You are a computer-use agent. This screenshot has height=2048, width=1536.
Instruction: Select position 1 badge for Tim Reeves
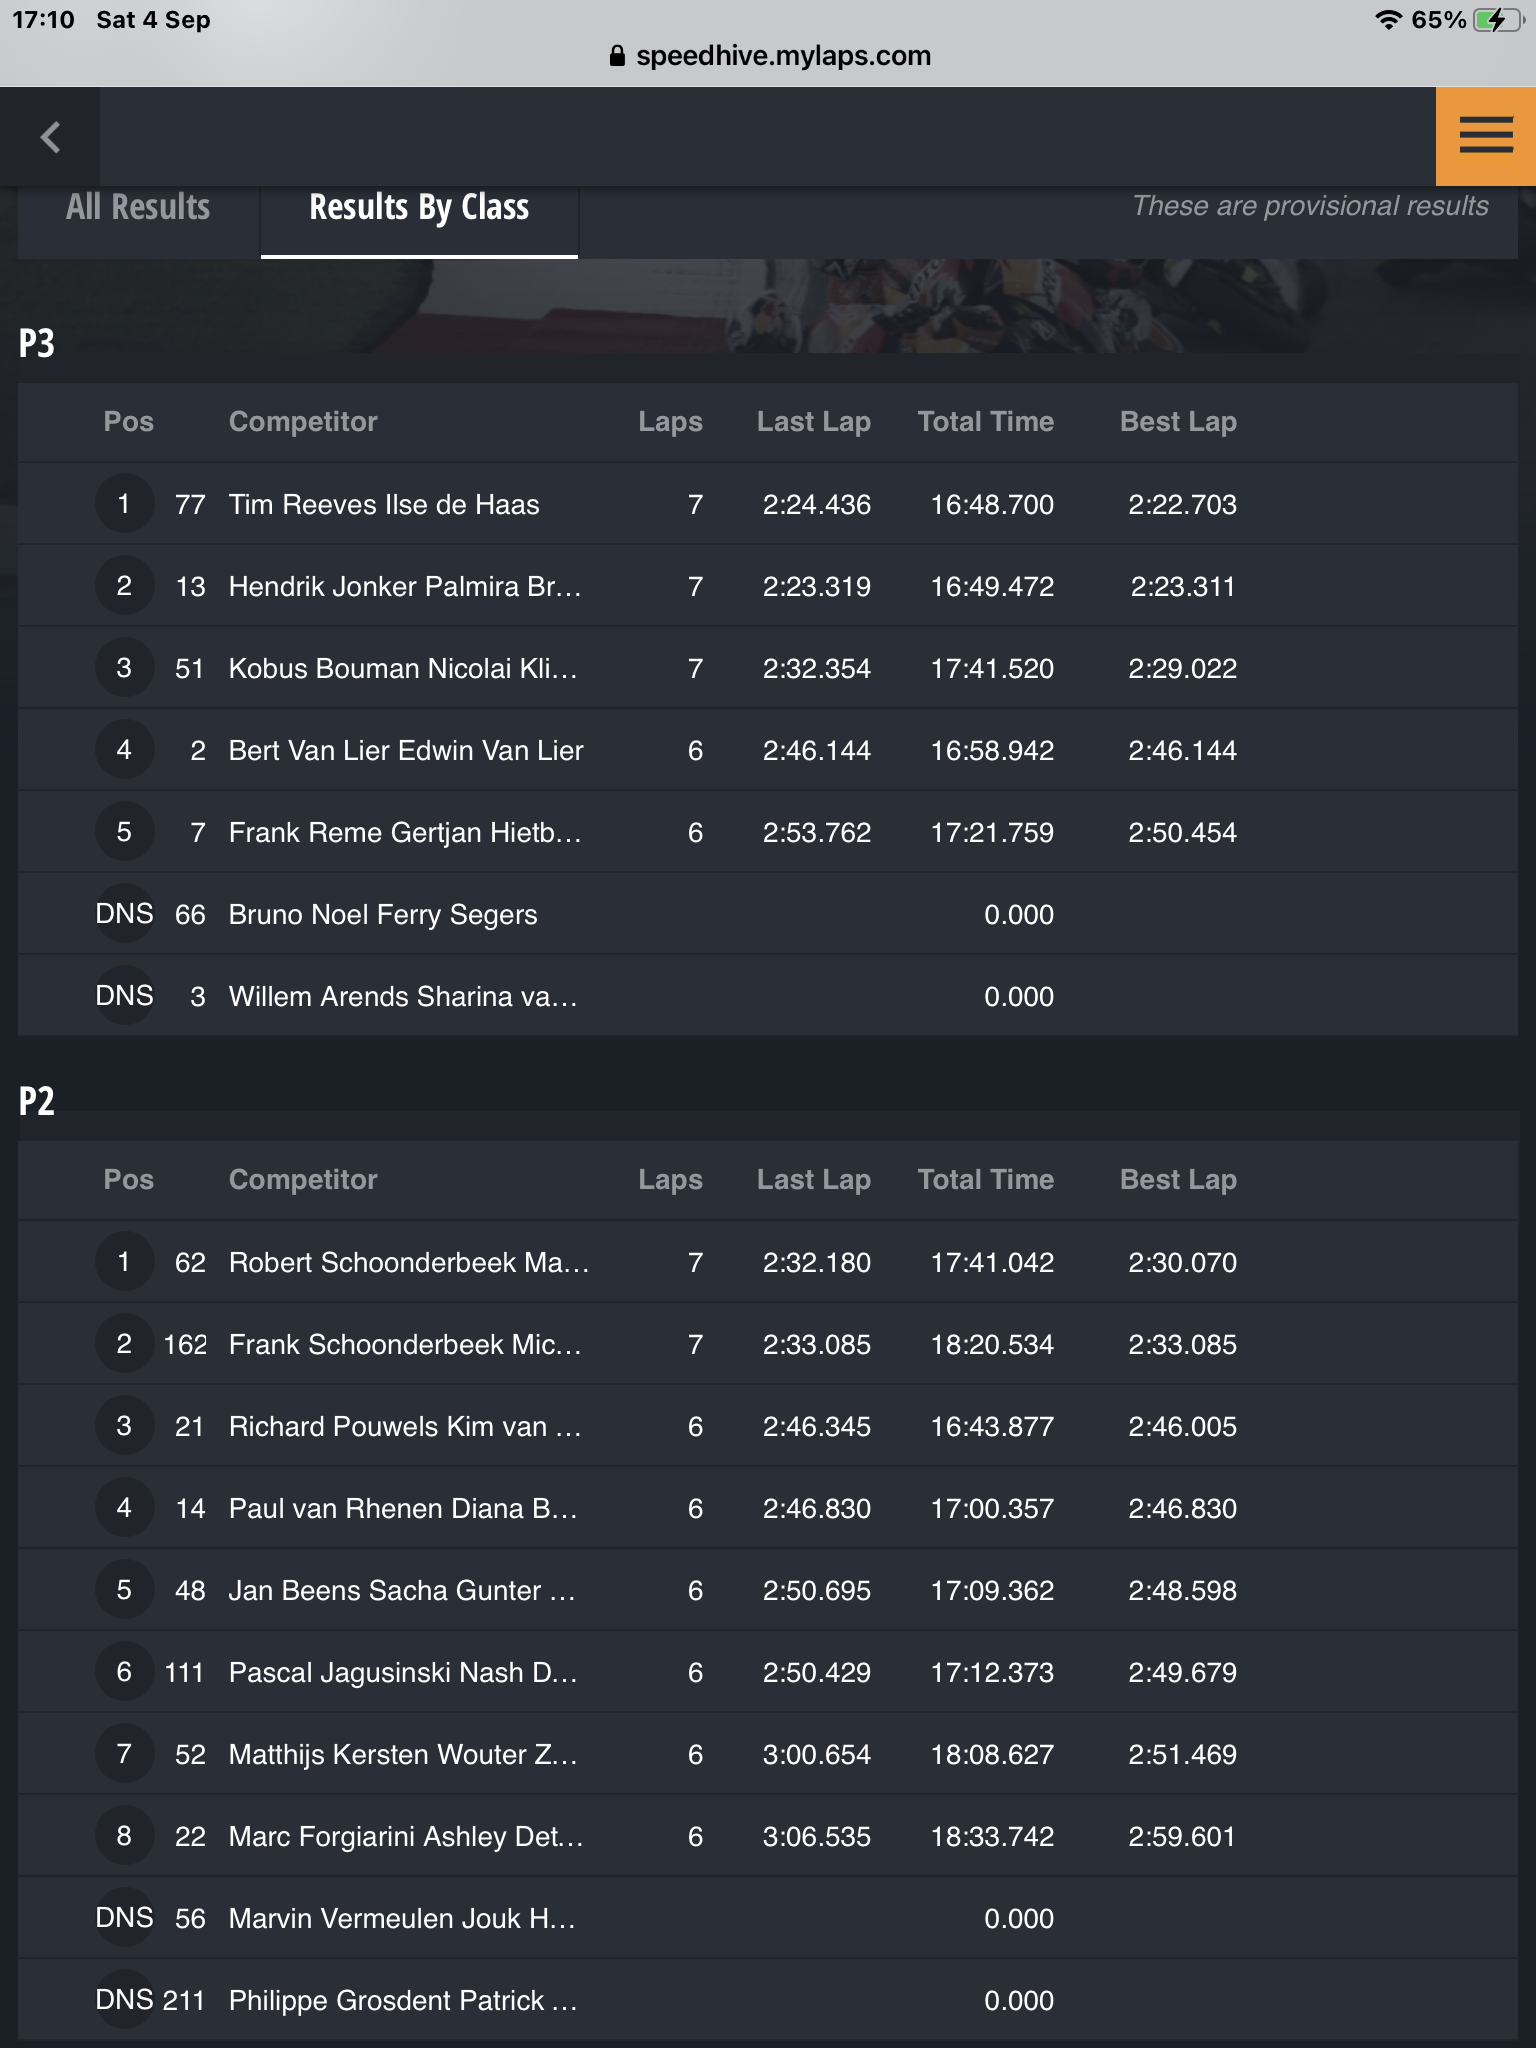point(124,503)
